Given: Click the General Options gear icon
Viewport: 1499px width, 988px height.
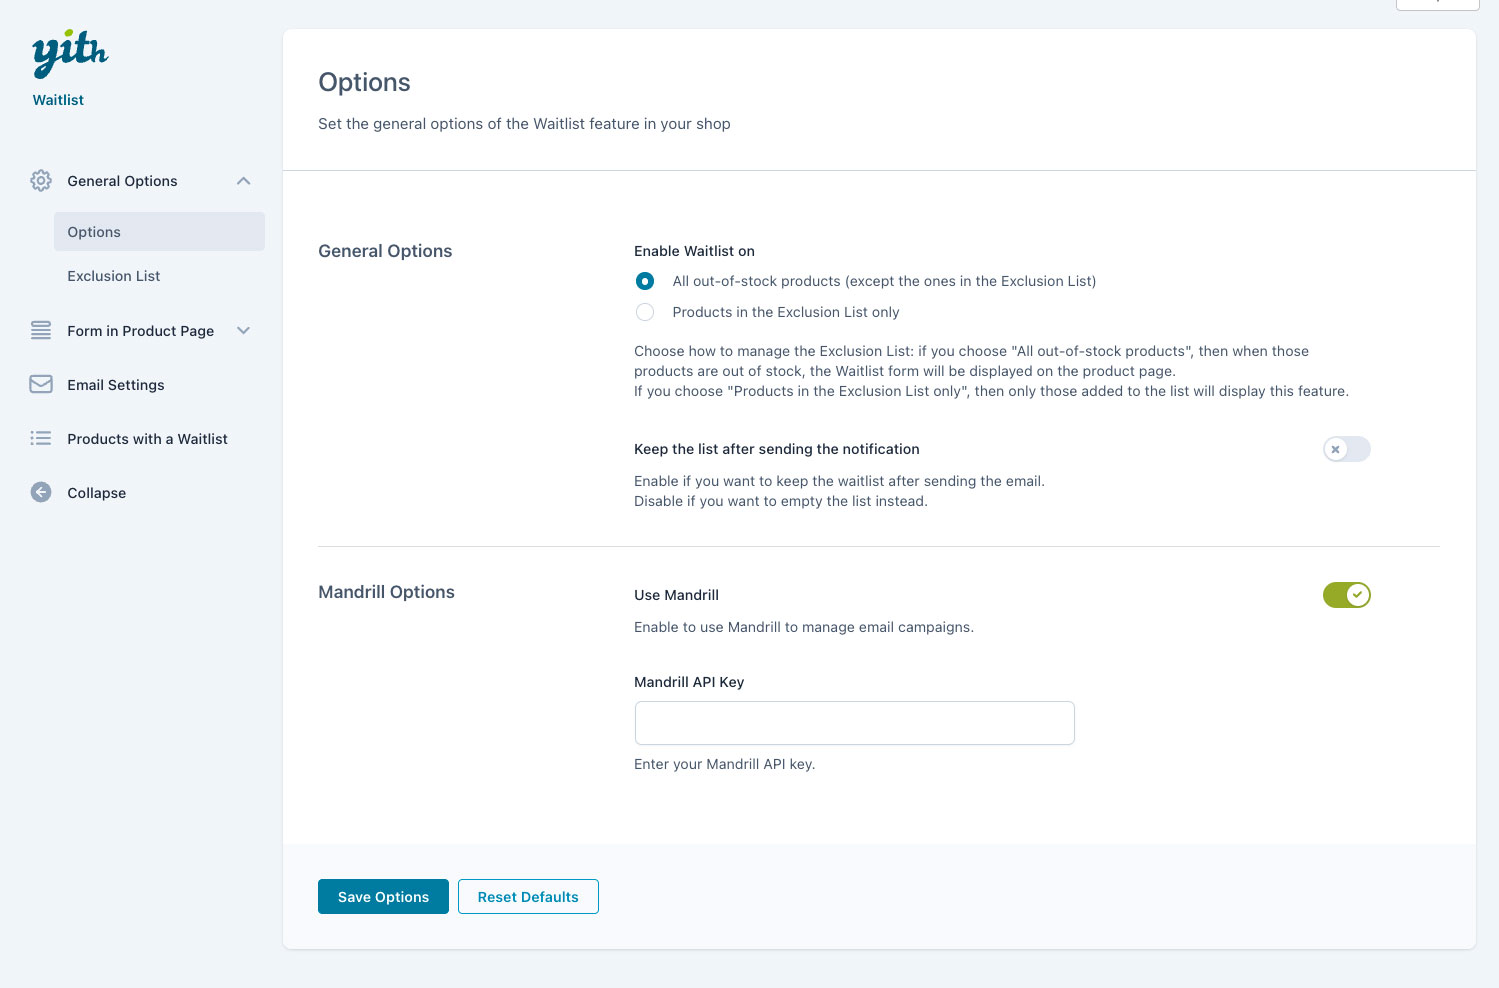Looking at the screenshot, I should tap(41, 181).
